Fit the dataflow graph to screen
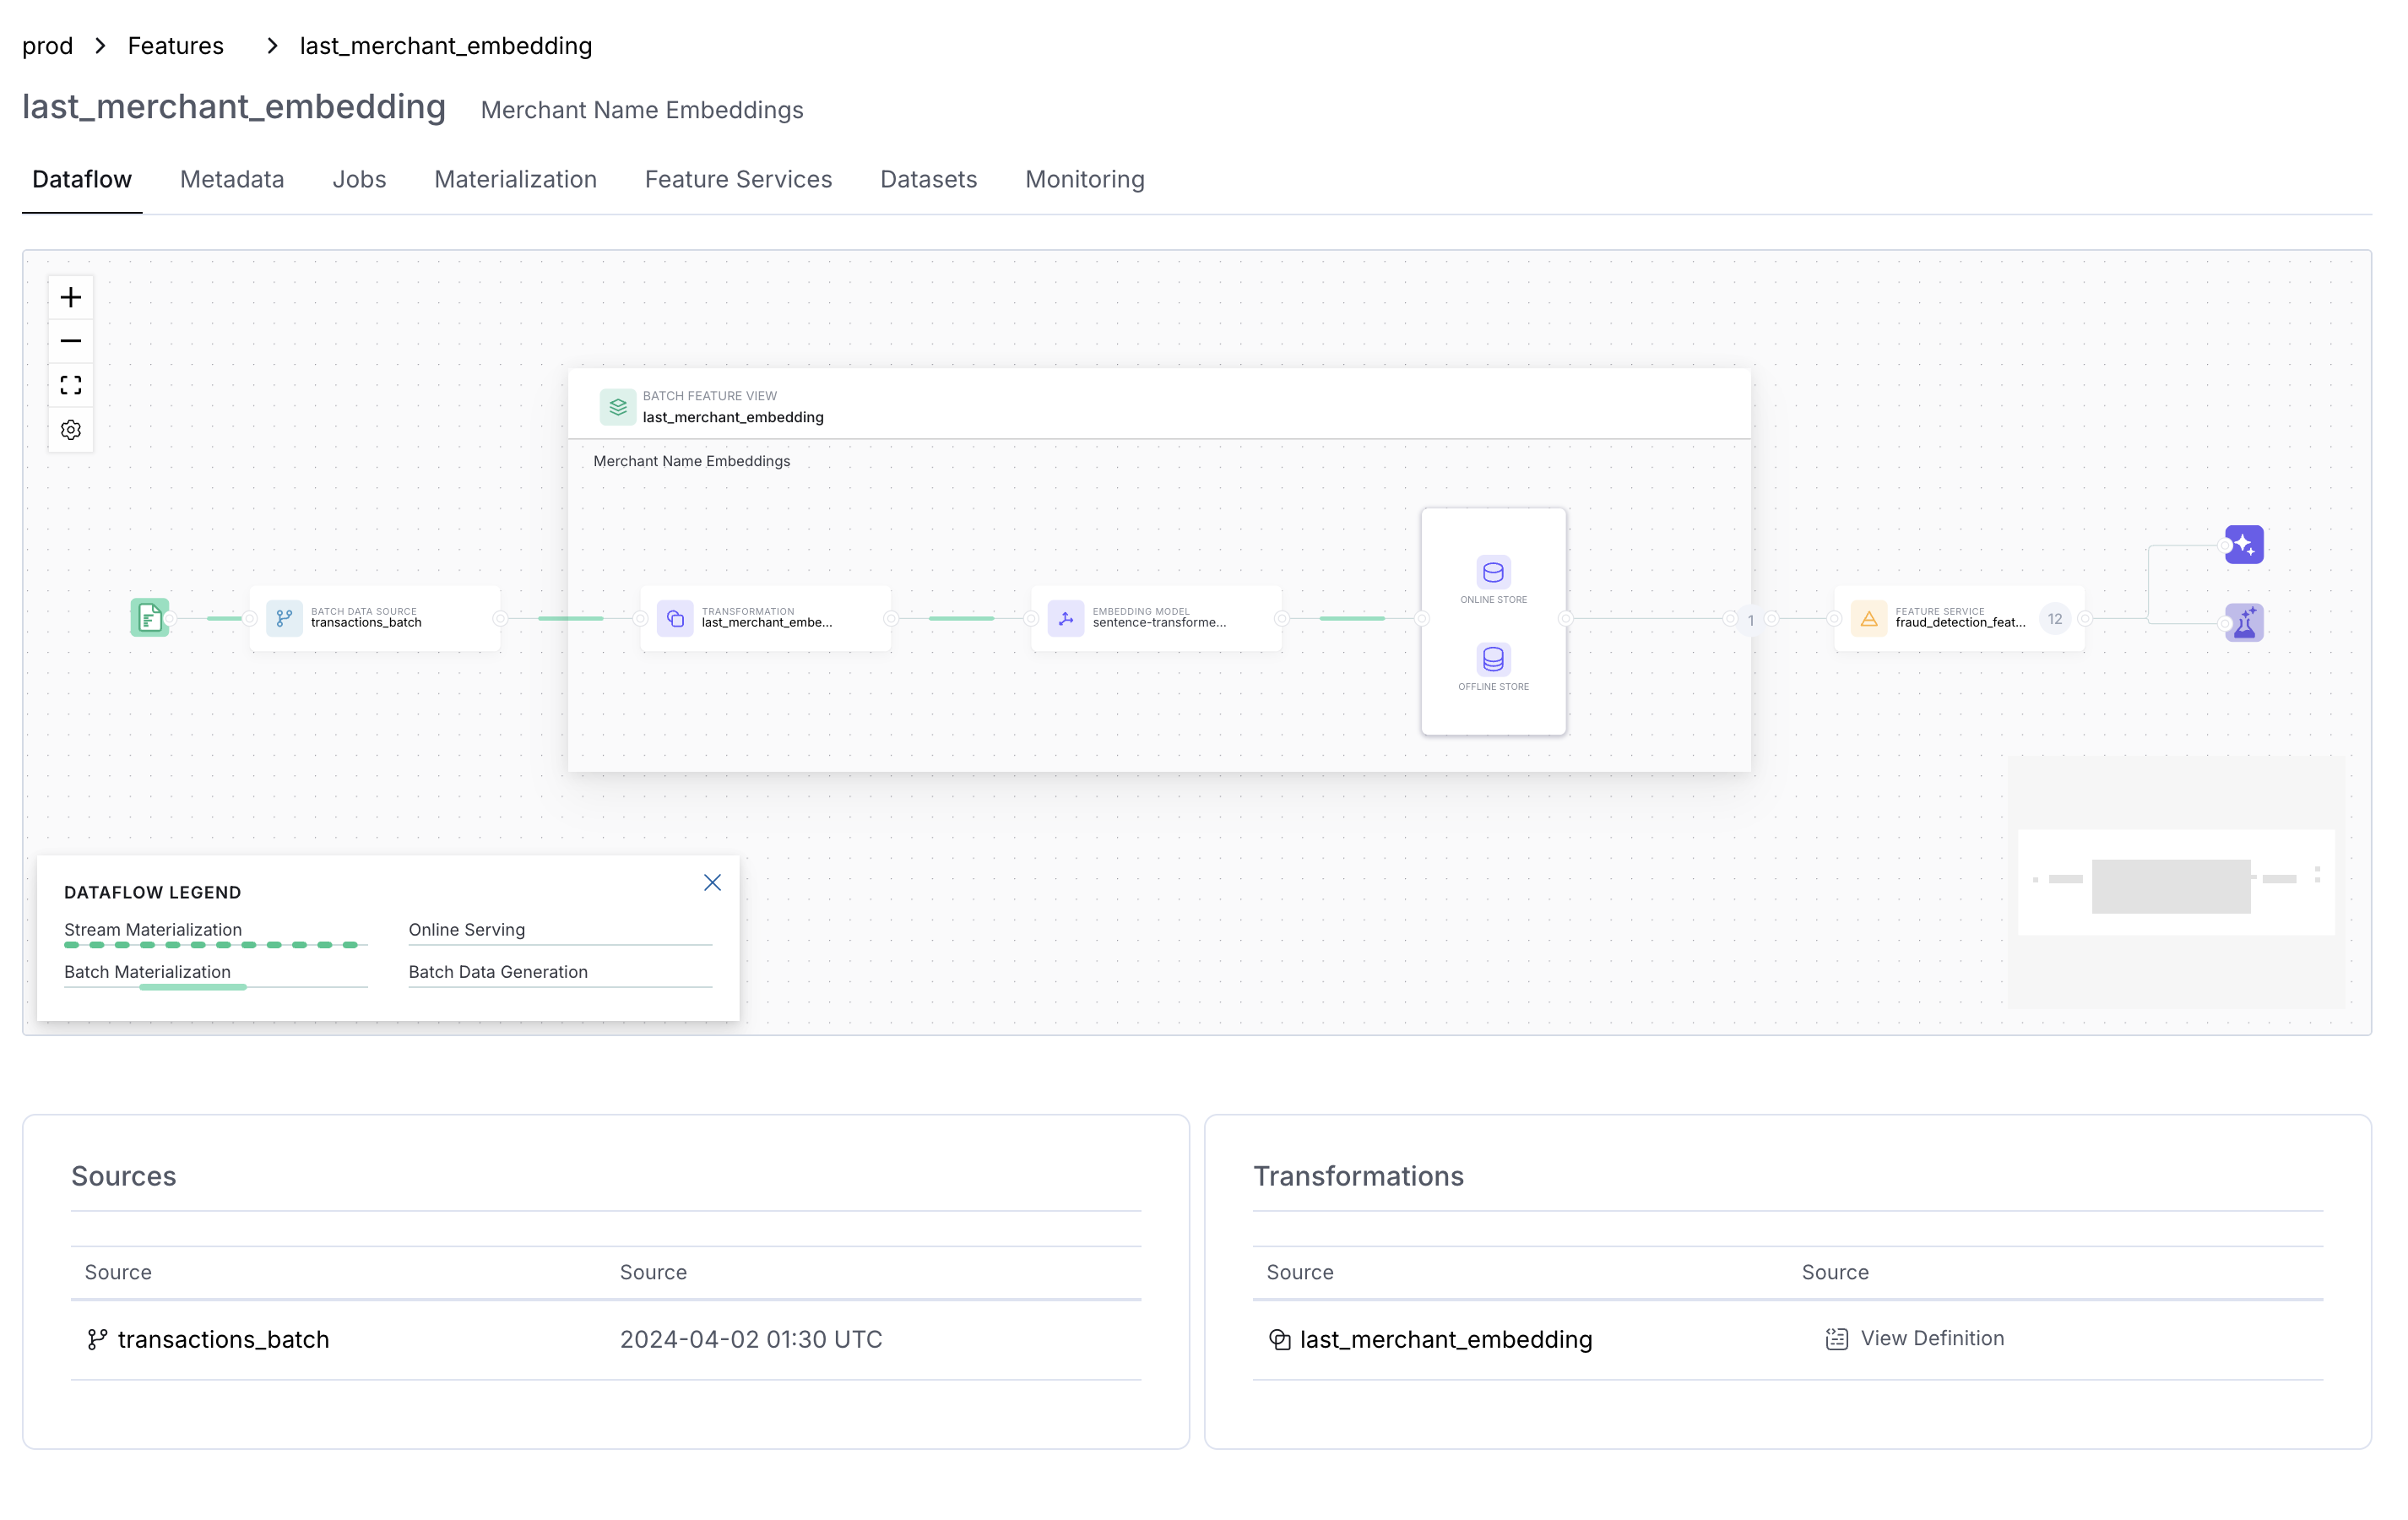 70,384
